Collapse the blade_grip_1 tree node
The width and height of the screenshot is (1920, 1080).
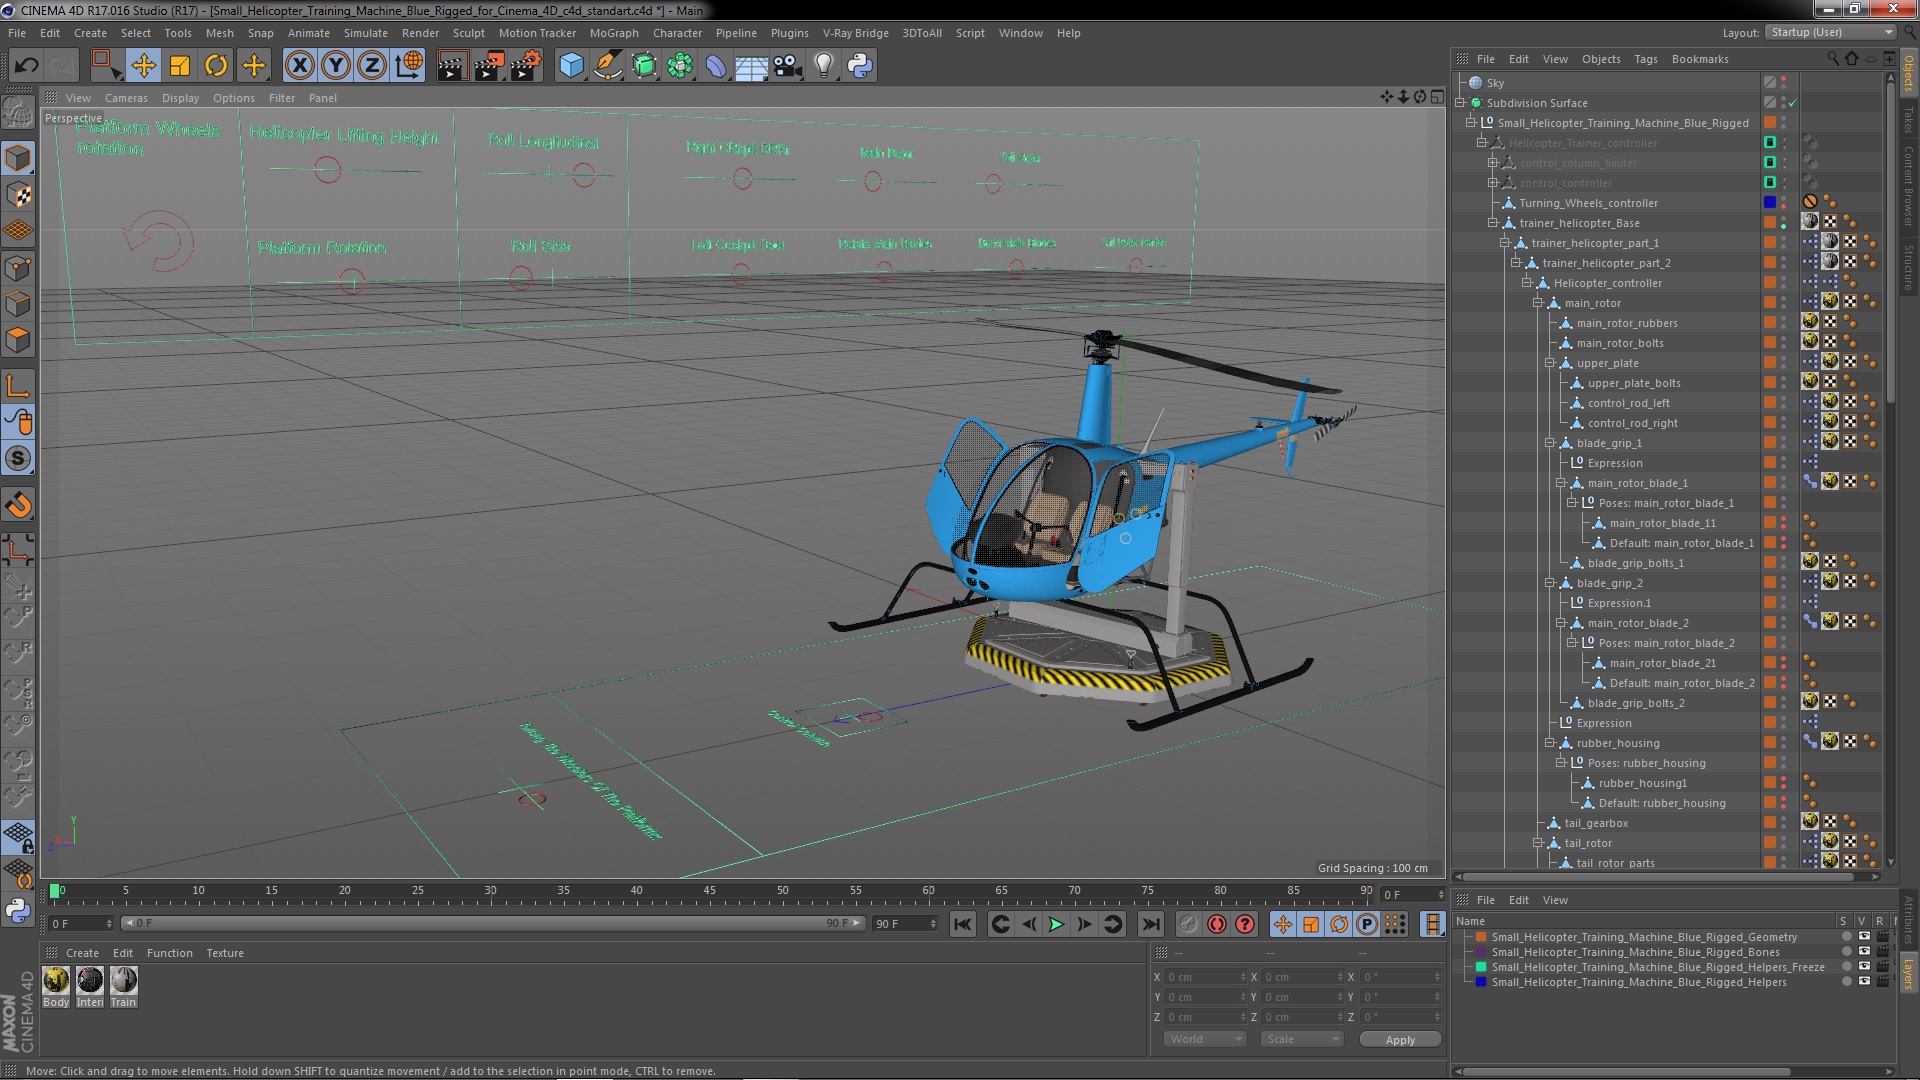(1549, 443)
